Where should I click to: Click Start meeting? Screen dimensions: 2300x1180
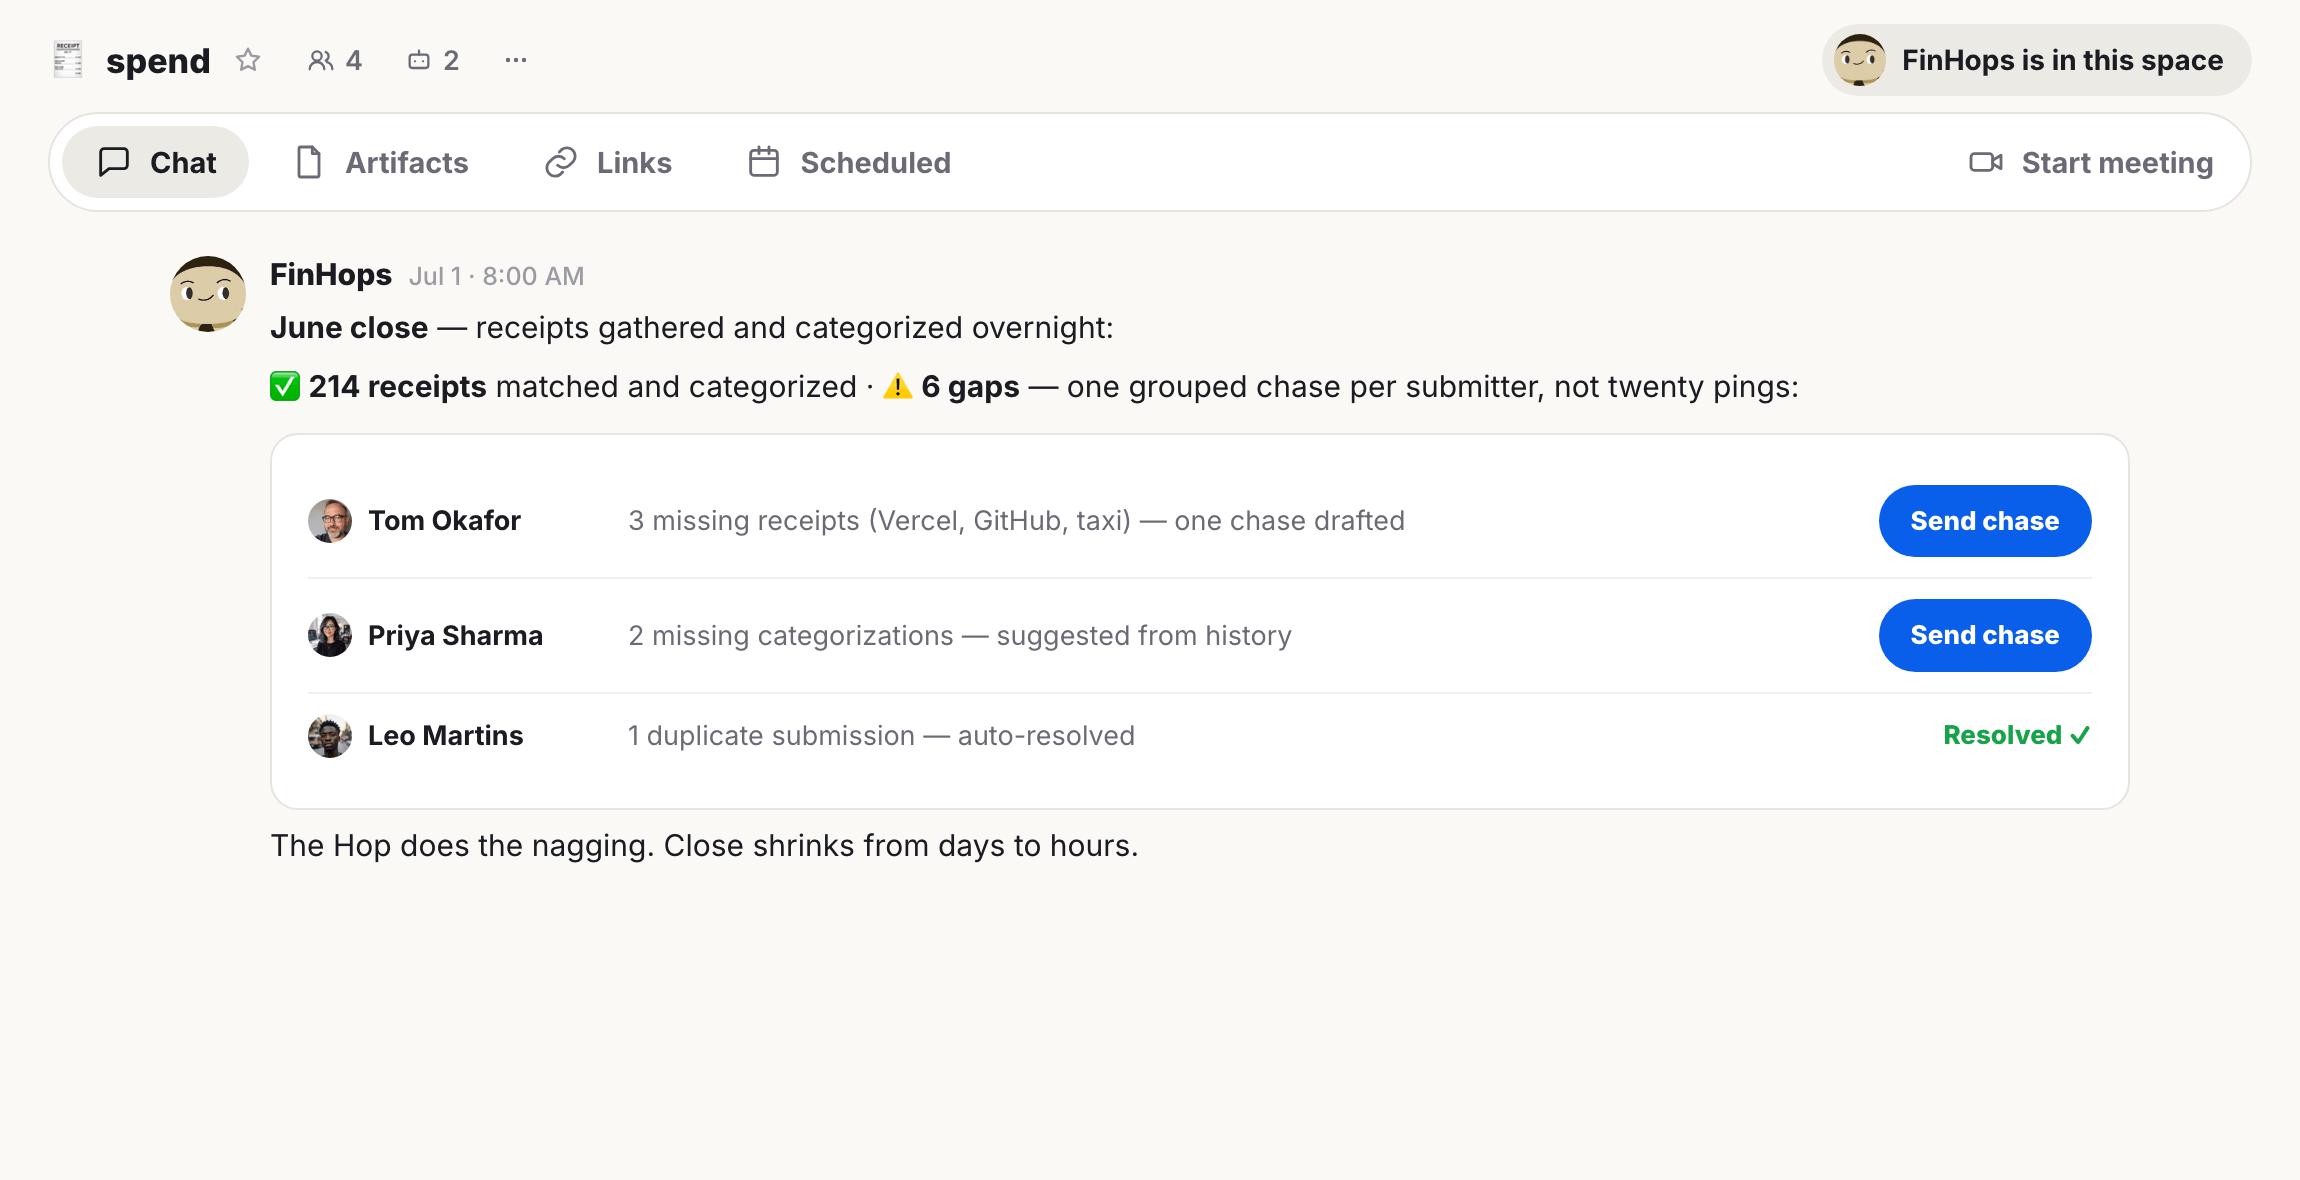point(2091,162)
